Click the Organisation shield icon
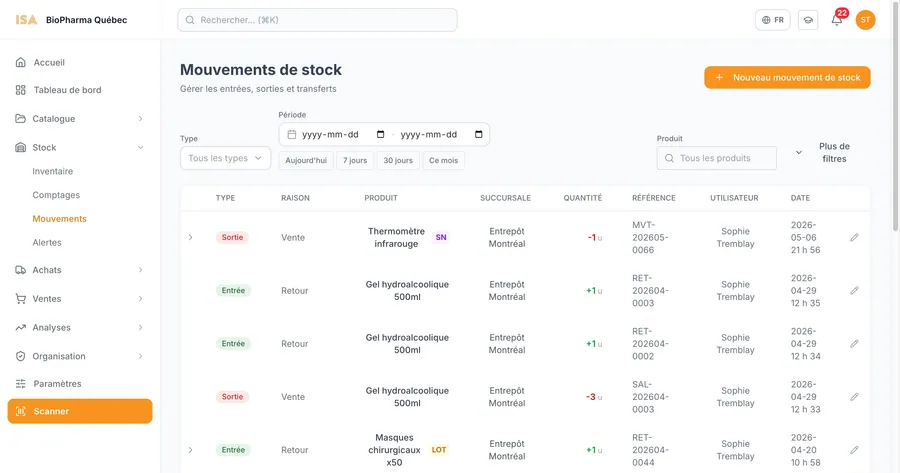The height and width of the screenshot is (473, 900). pos(21,356)
